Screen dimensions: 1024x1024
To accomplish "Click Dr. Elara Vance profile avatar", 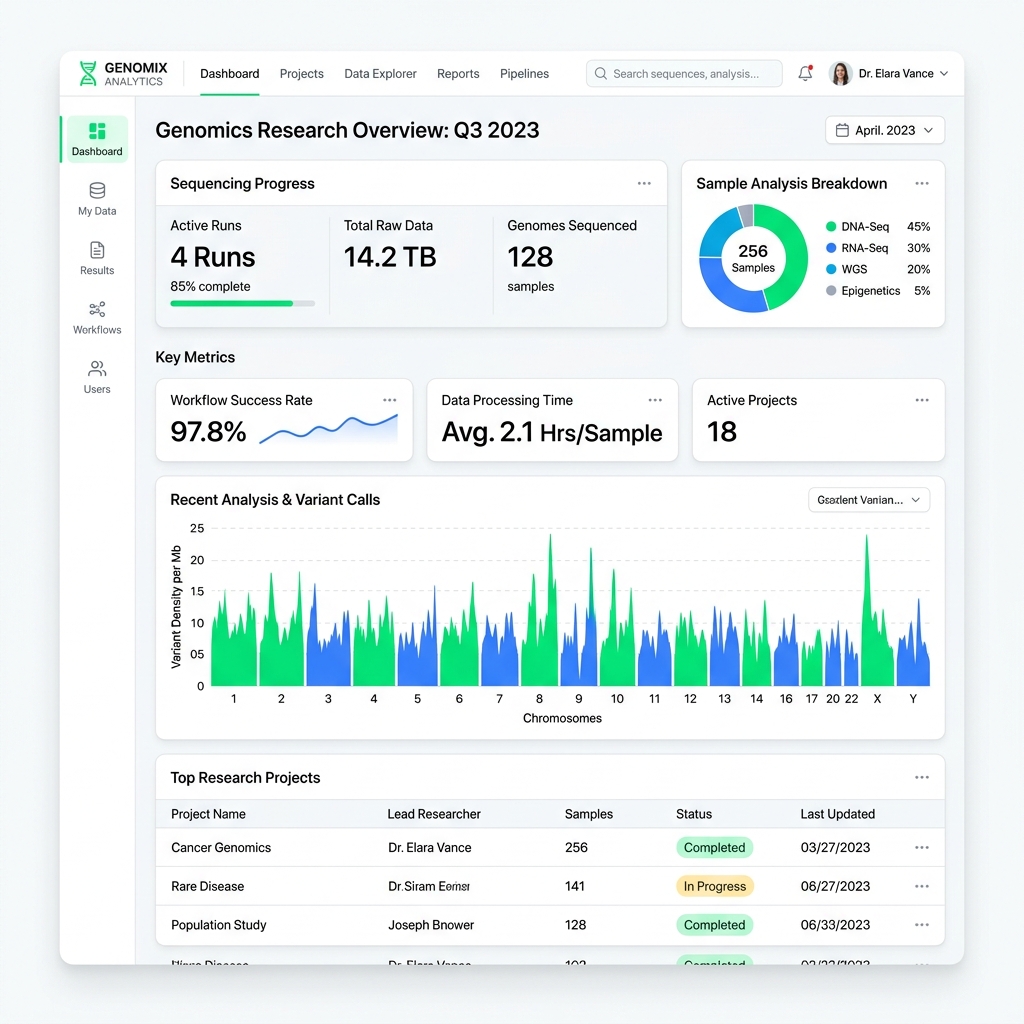I will [840, 74].
